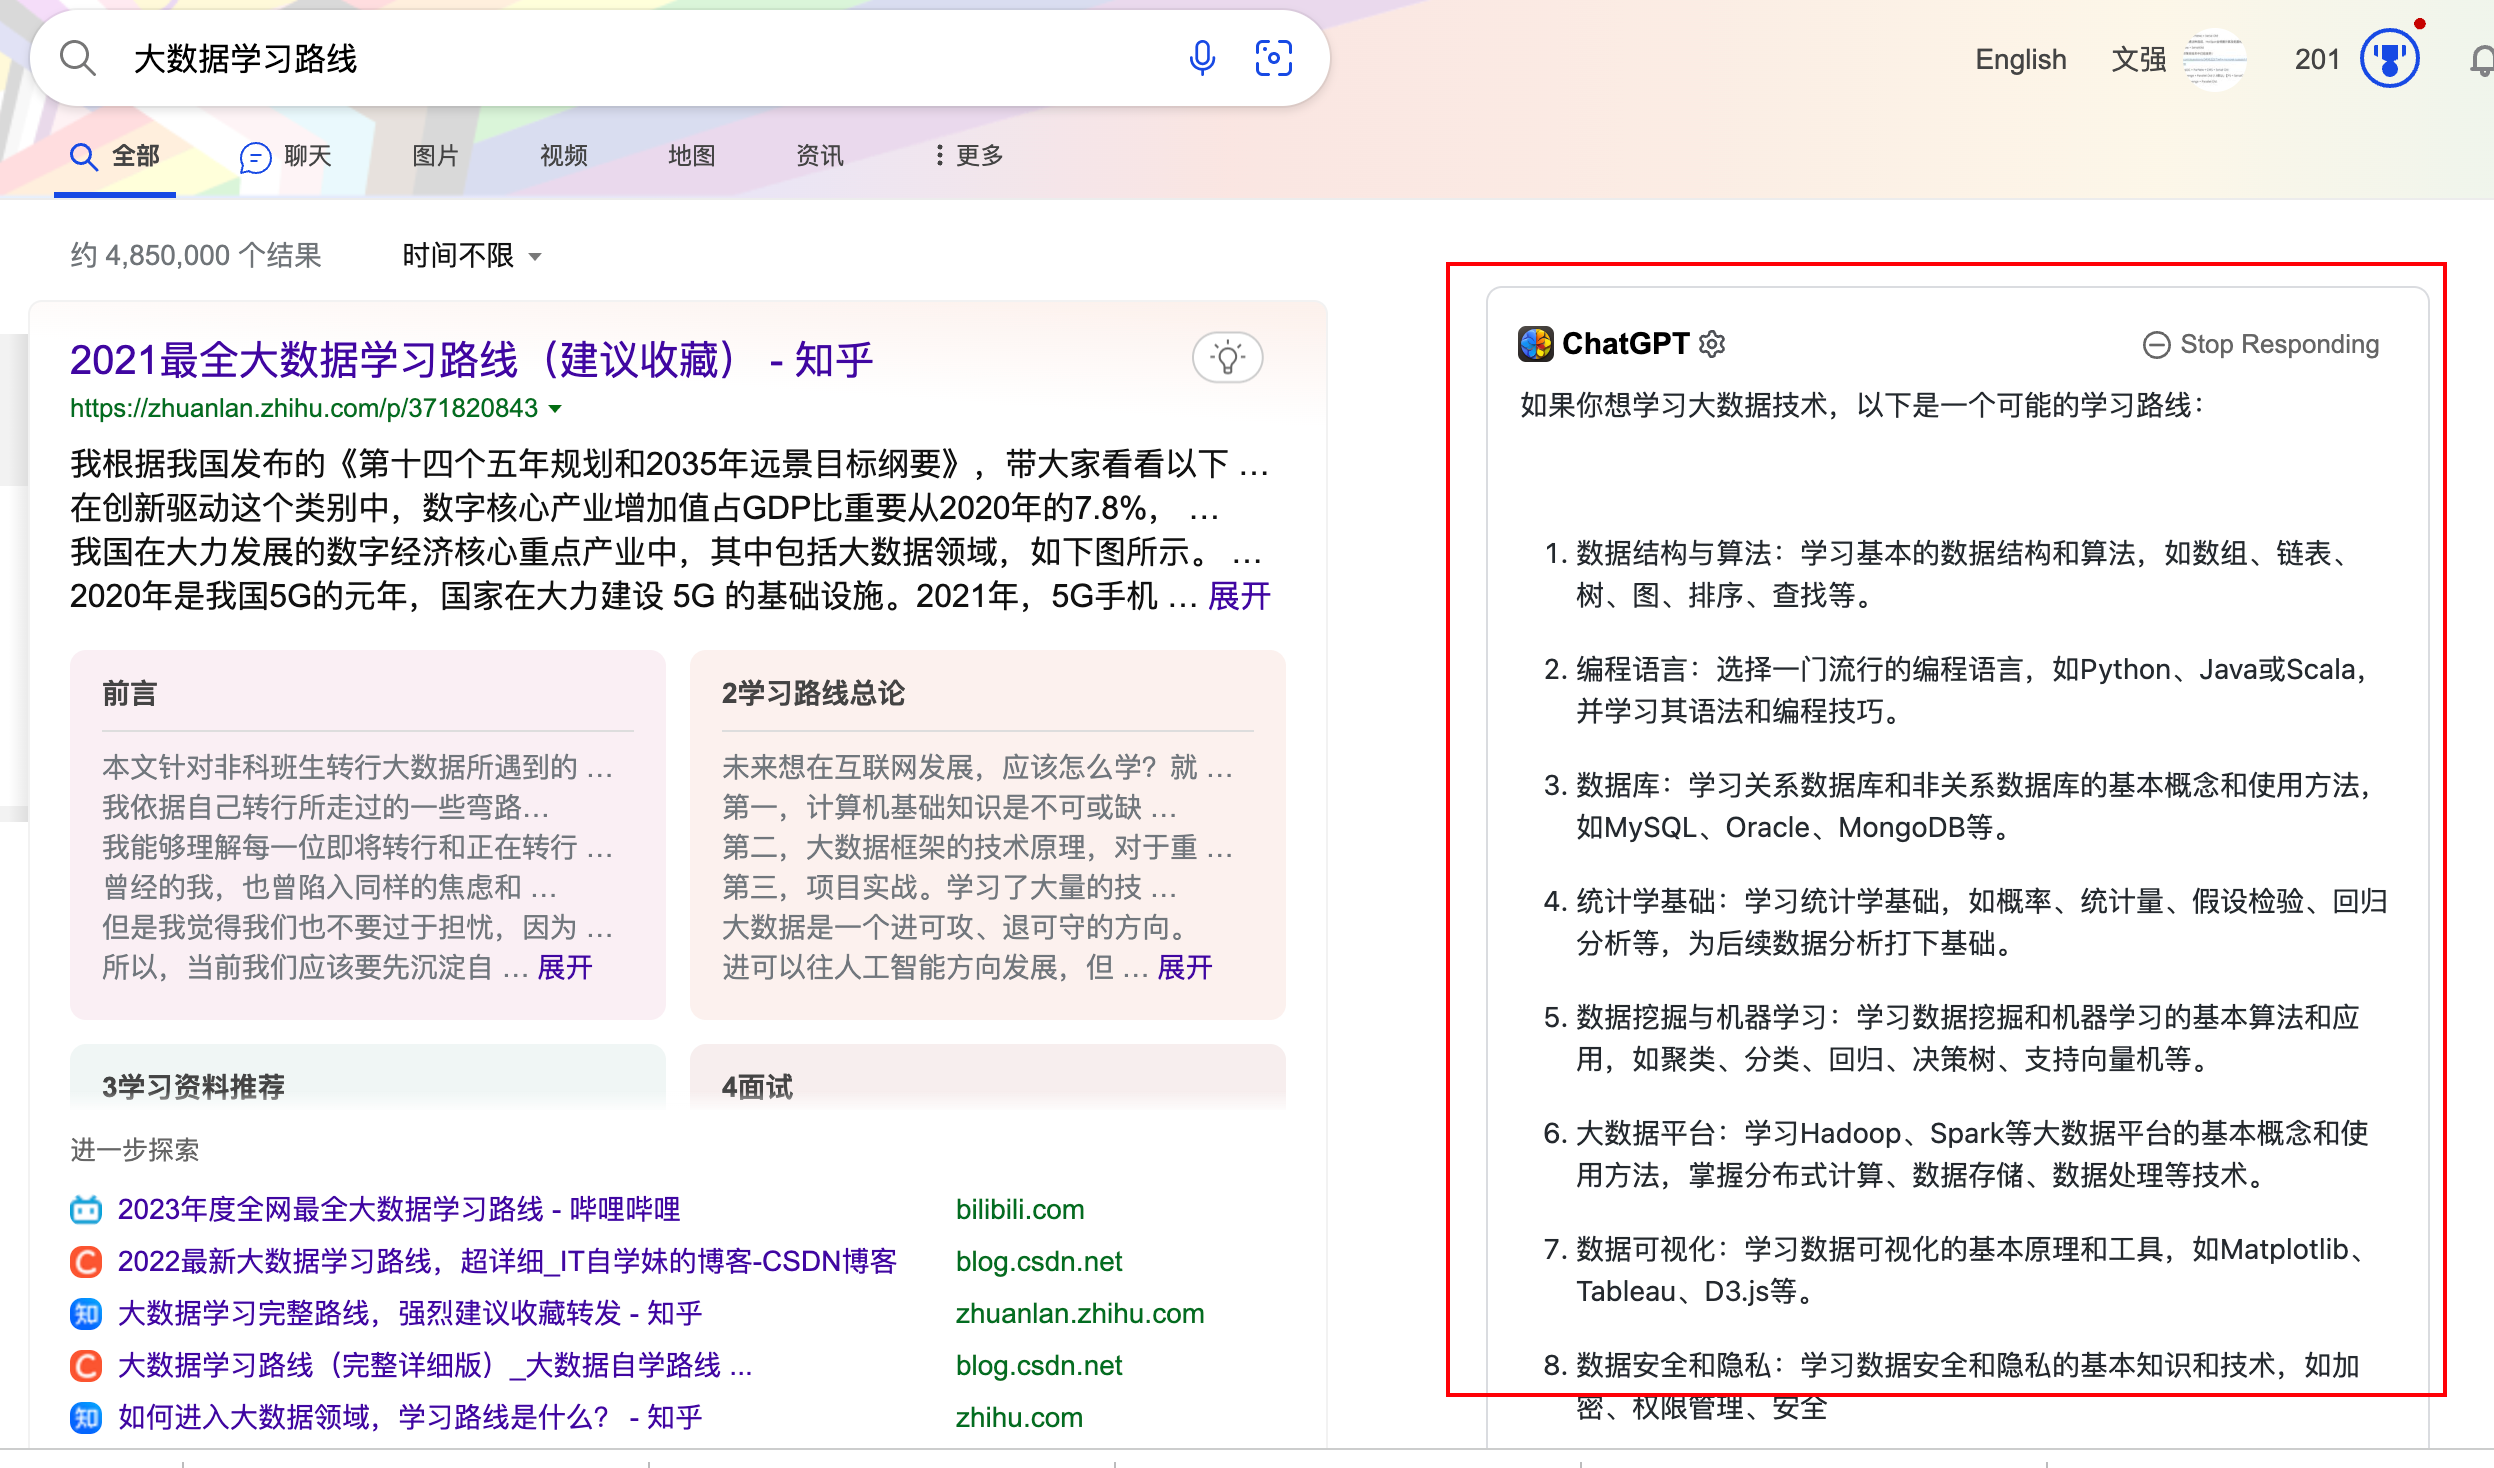Open the rewards trophy icon
This screenshot has width=2494, height=1468.
pos(2389,59)
